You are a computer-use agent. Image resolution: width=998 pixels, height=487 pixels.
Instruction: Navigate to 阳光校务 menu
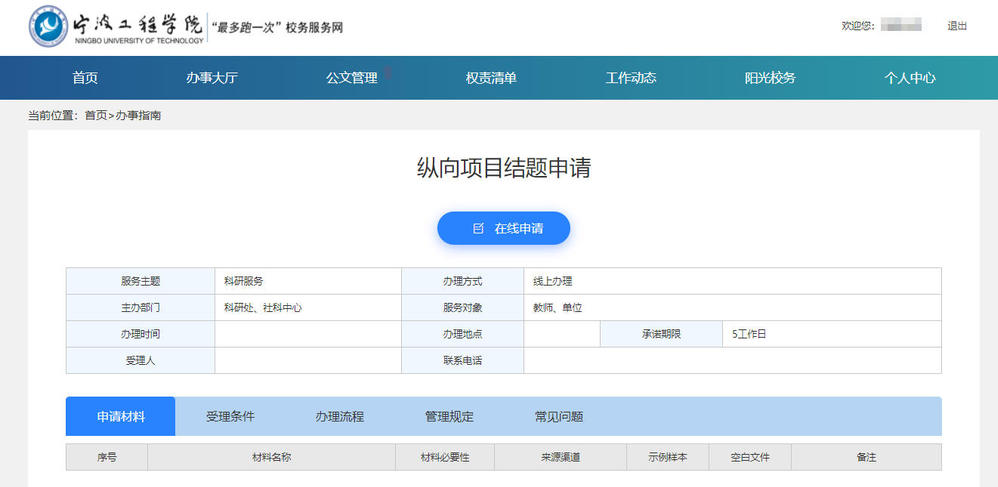click(770, 78)
